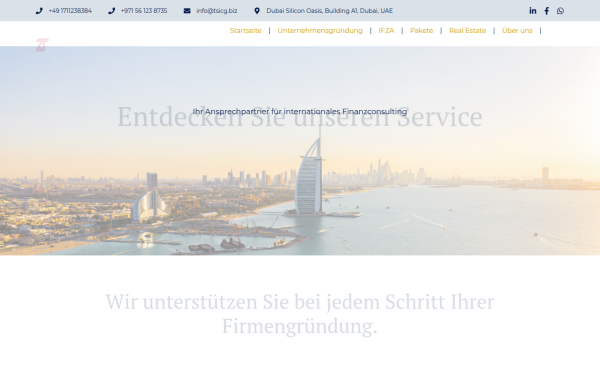Open the WhatsApp social icon
This screenshot has width=600, height=375.
[560, 11]
